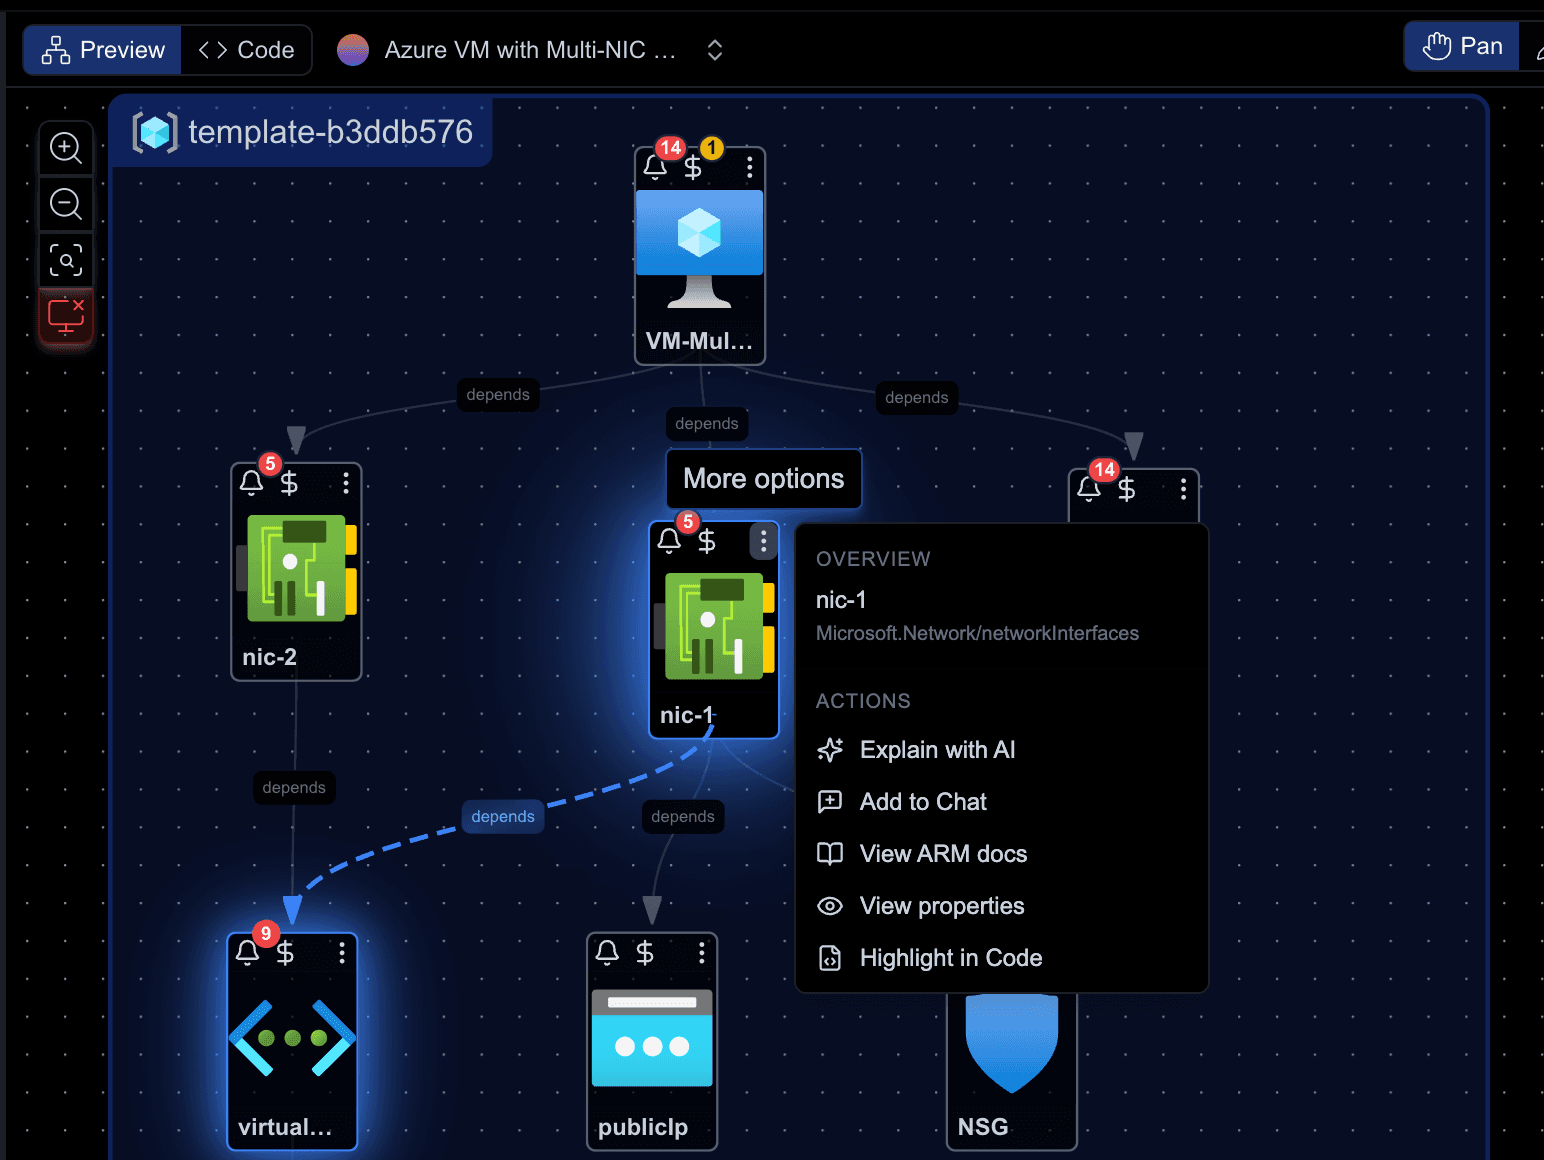Click the red screen-with-x icon

tap(66, 316)
